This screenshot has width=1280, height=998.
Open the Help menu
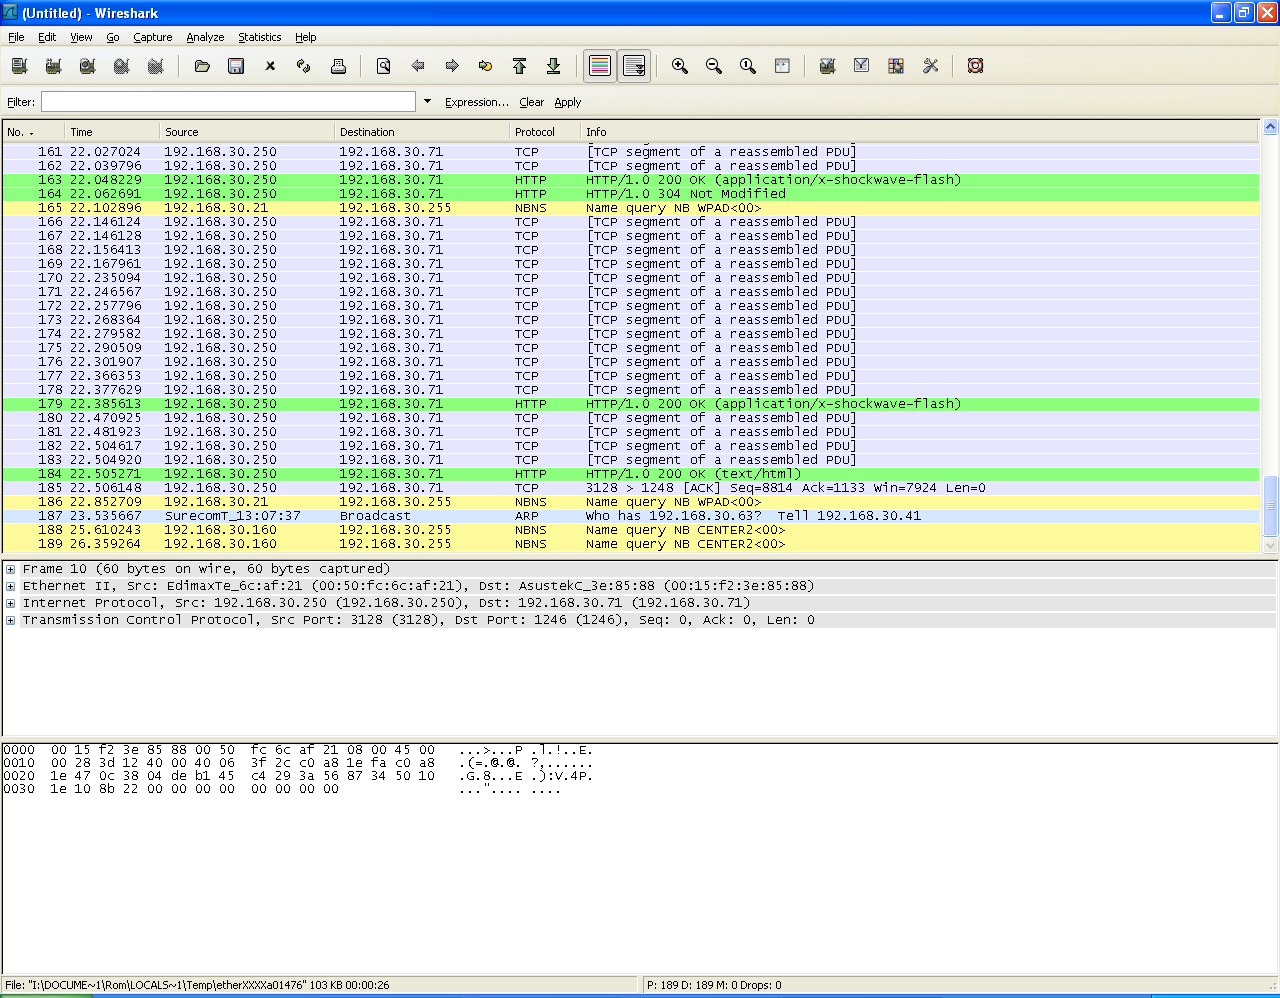(306, 37)
